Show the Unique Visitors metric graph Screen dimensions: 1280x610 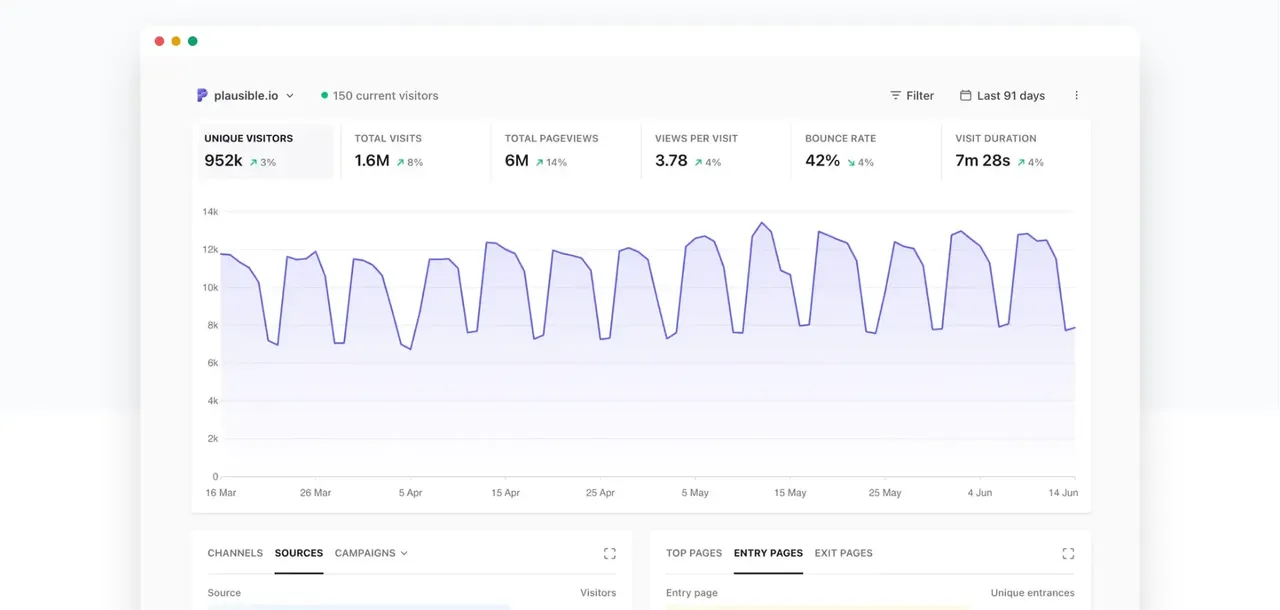pos(265,151)
